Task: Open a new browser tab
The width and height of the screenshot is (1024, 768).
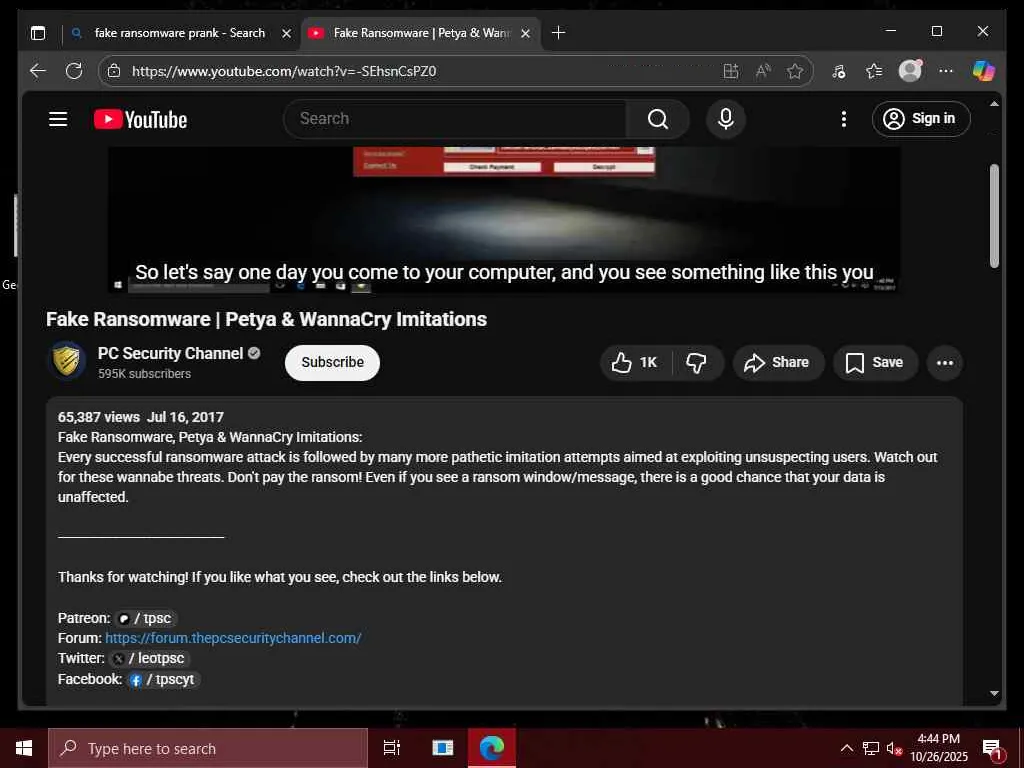Action: click(x=558, y=33)
